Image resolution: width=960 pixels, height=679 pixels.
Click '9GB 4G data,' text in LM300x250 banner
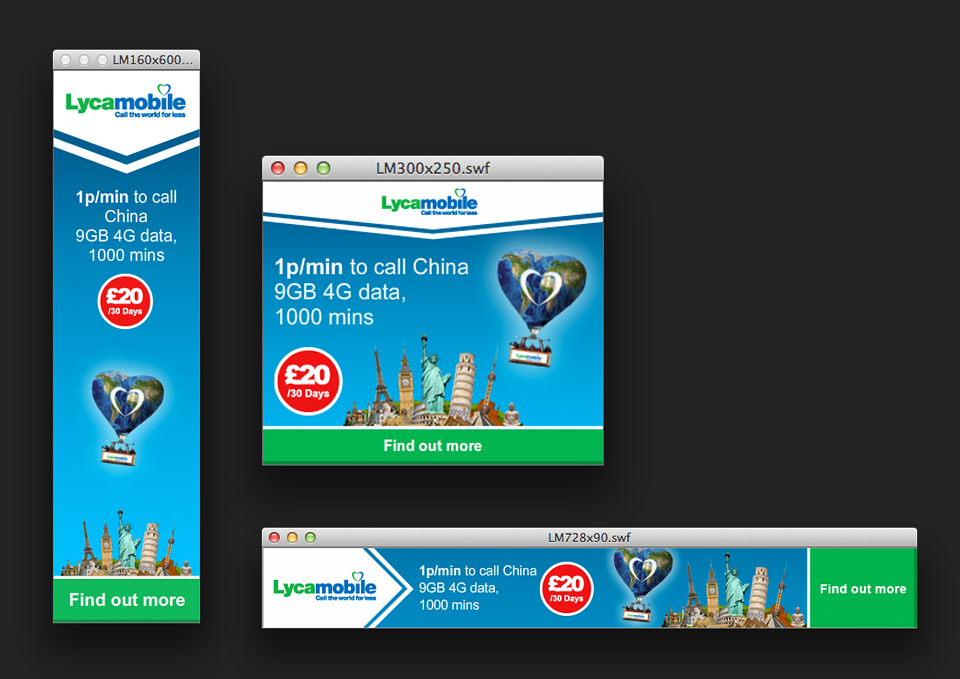pos(340,292)
